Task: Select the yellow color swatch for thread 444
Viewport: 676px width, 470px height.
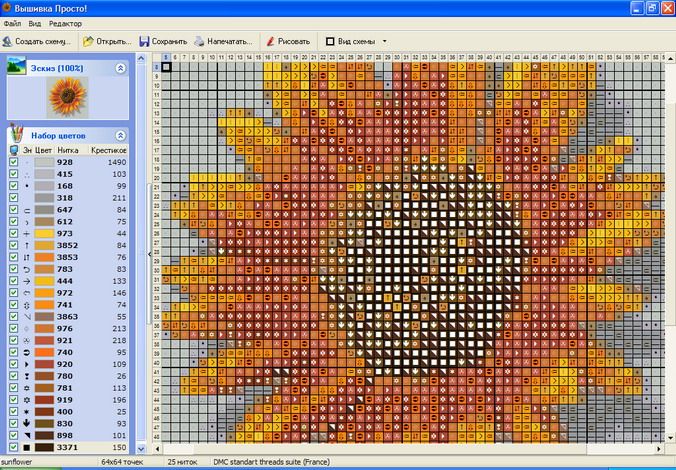Action: click(45, 281)
